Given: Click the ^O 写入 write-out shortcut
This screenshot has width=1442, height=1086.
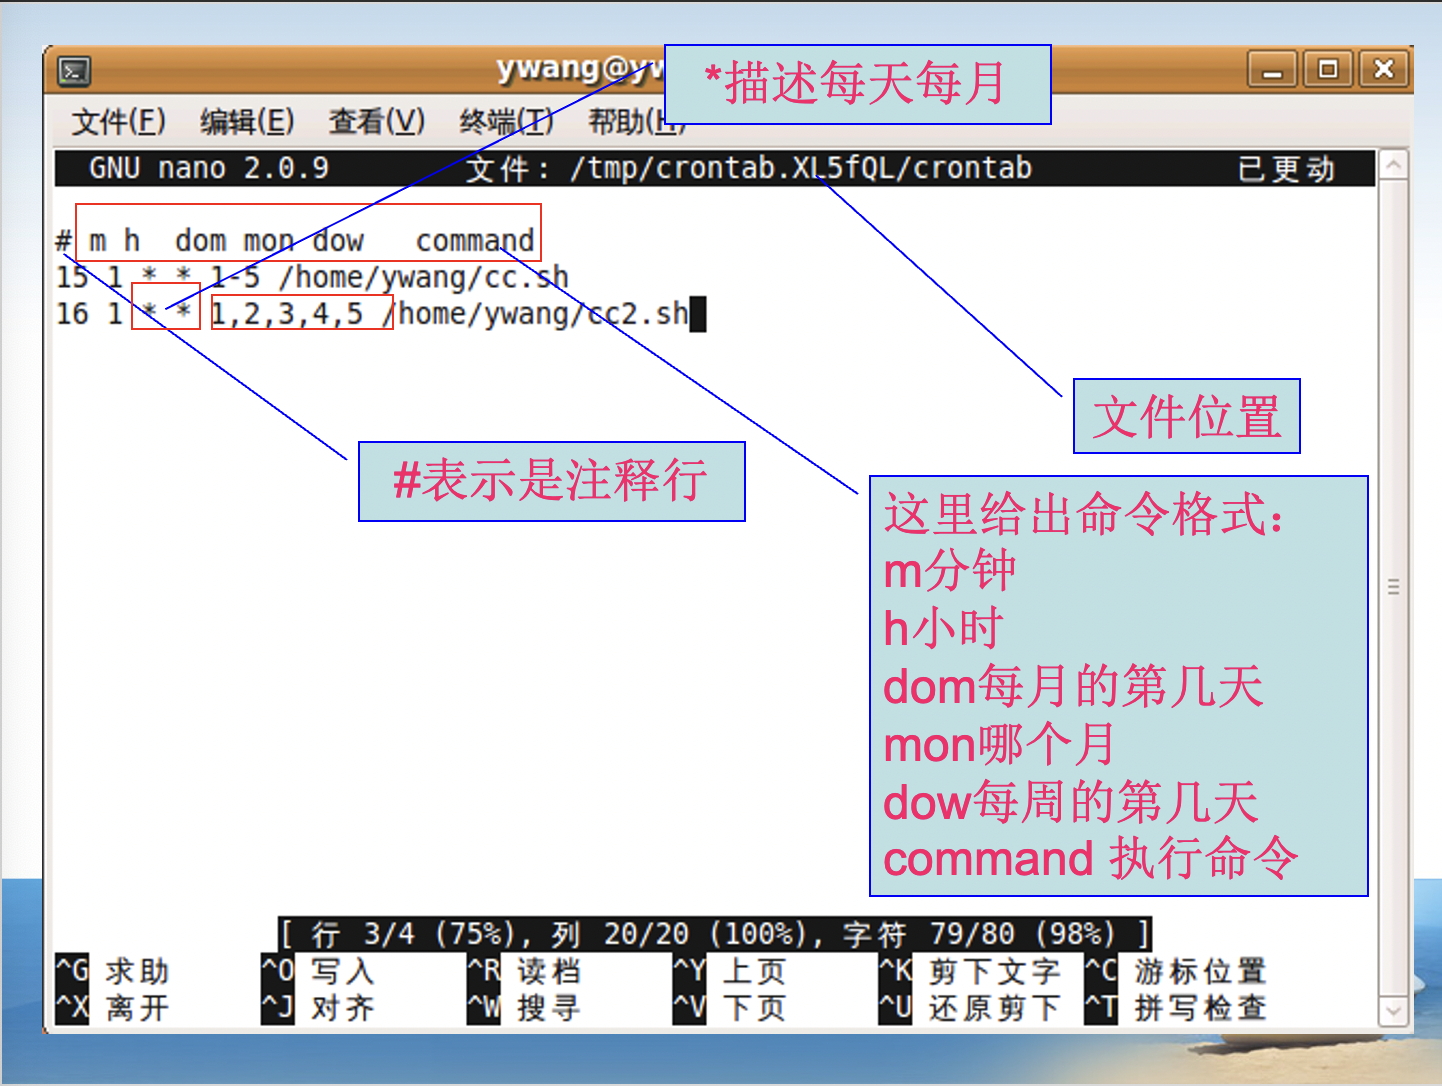Looking at the screenshot, I should 318,971.
